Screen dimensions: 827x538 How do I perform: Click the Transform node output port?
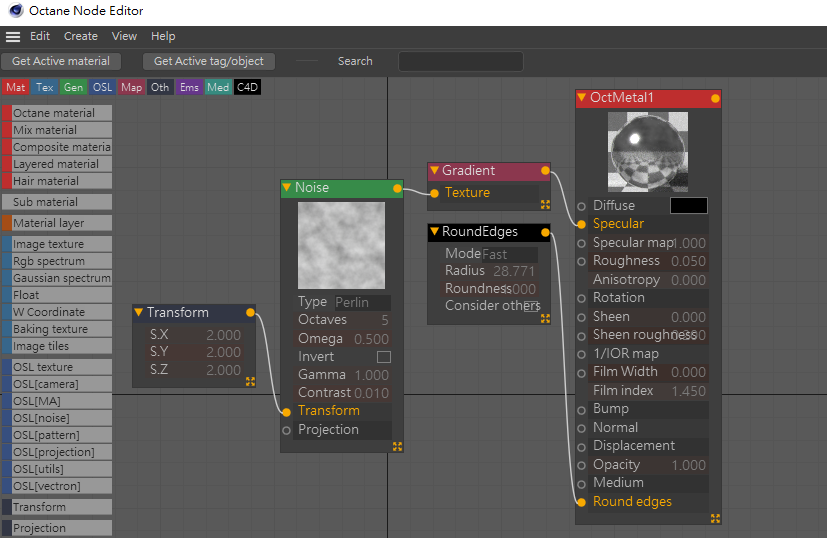point(250,313)
